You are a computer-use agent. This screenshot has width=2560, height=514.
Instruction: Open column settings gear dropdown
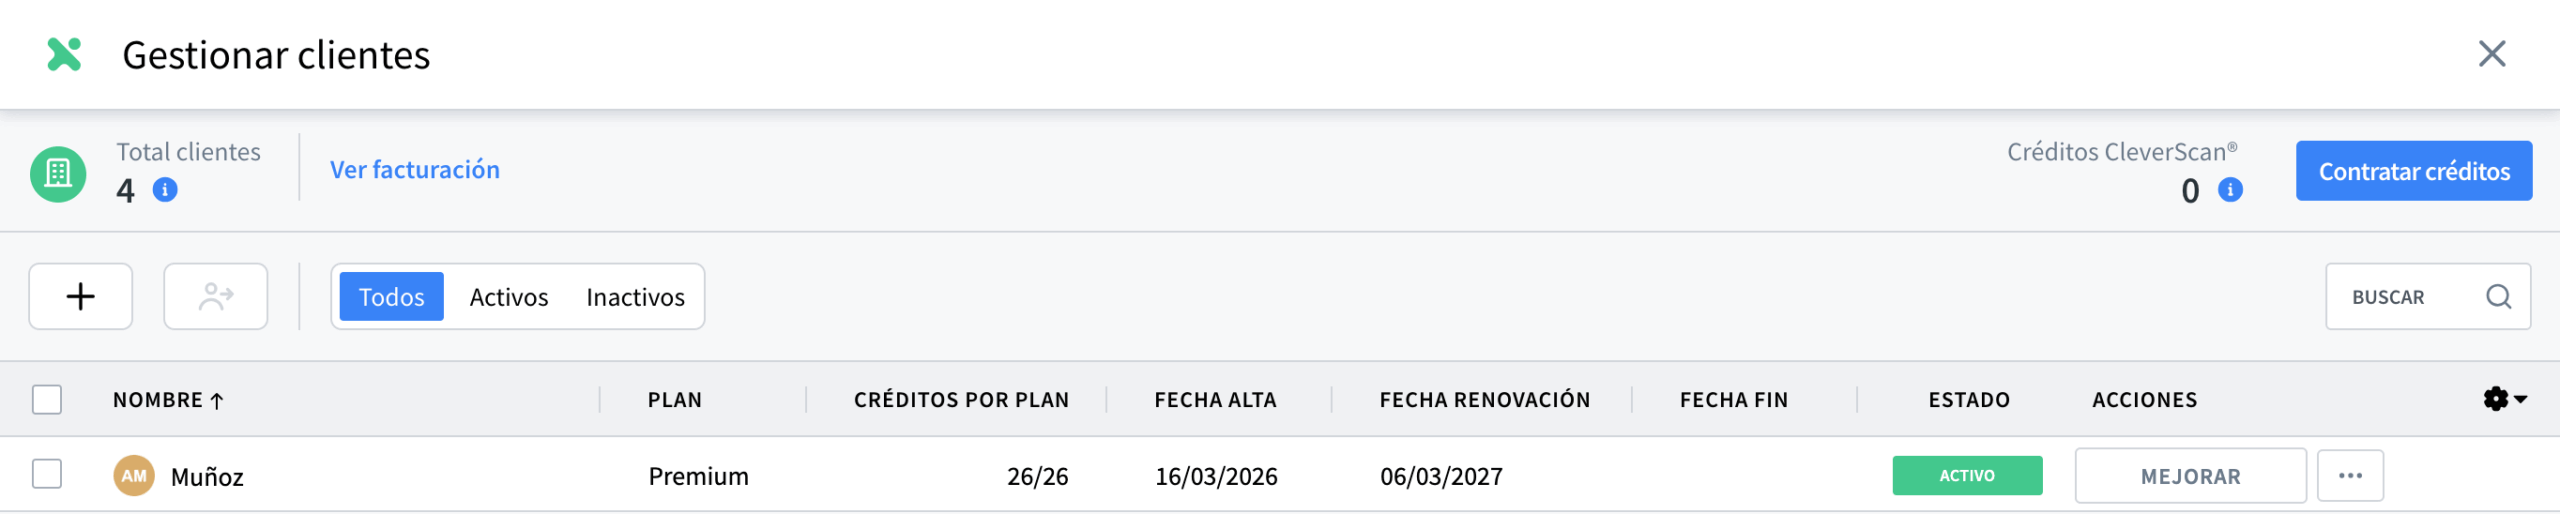tap(2504, 399)
